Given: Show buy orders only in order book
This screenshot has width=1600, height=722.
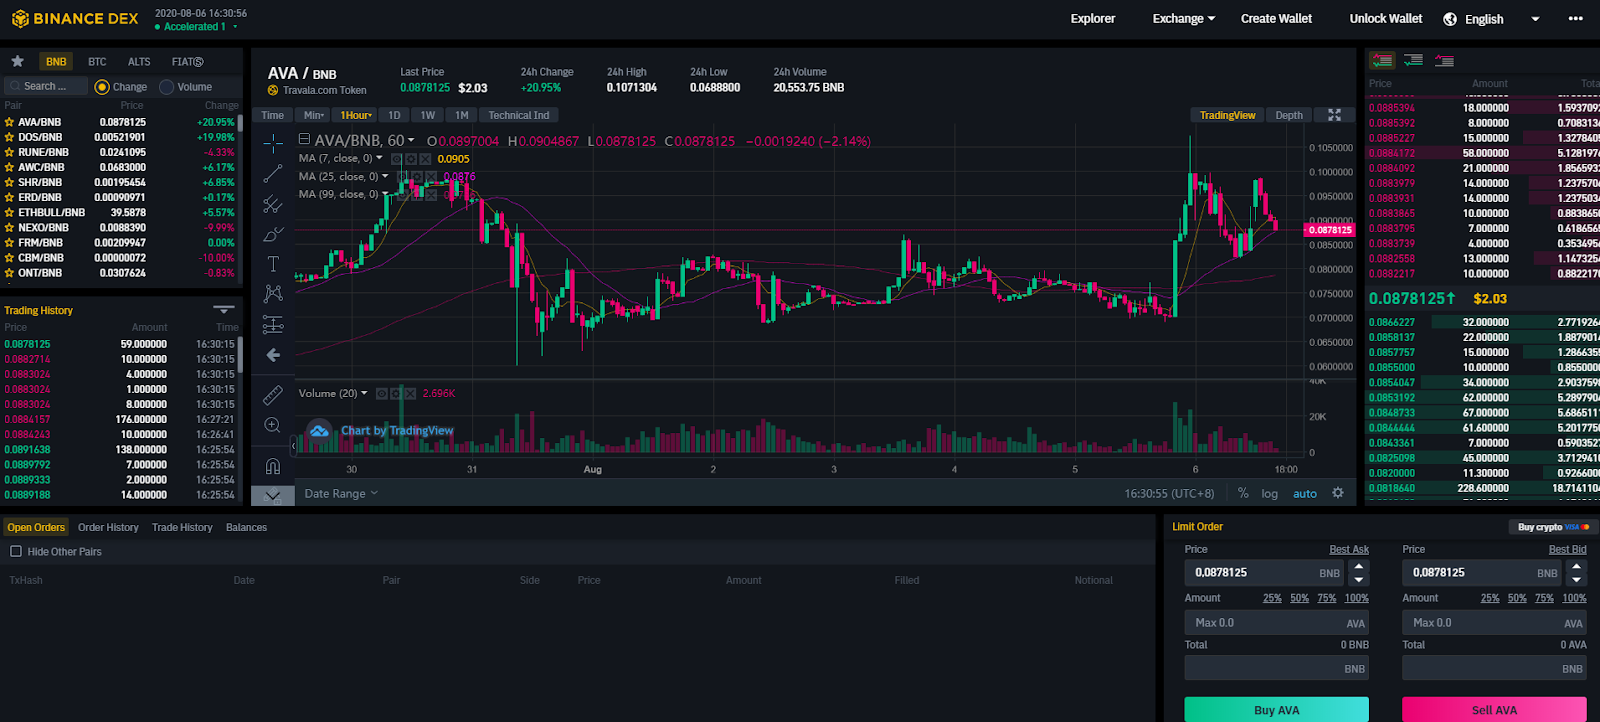Looking at the screenshot, I should (1413, 61).
